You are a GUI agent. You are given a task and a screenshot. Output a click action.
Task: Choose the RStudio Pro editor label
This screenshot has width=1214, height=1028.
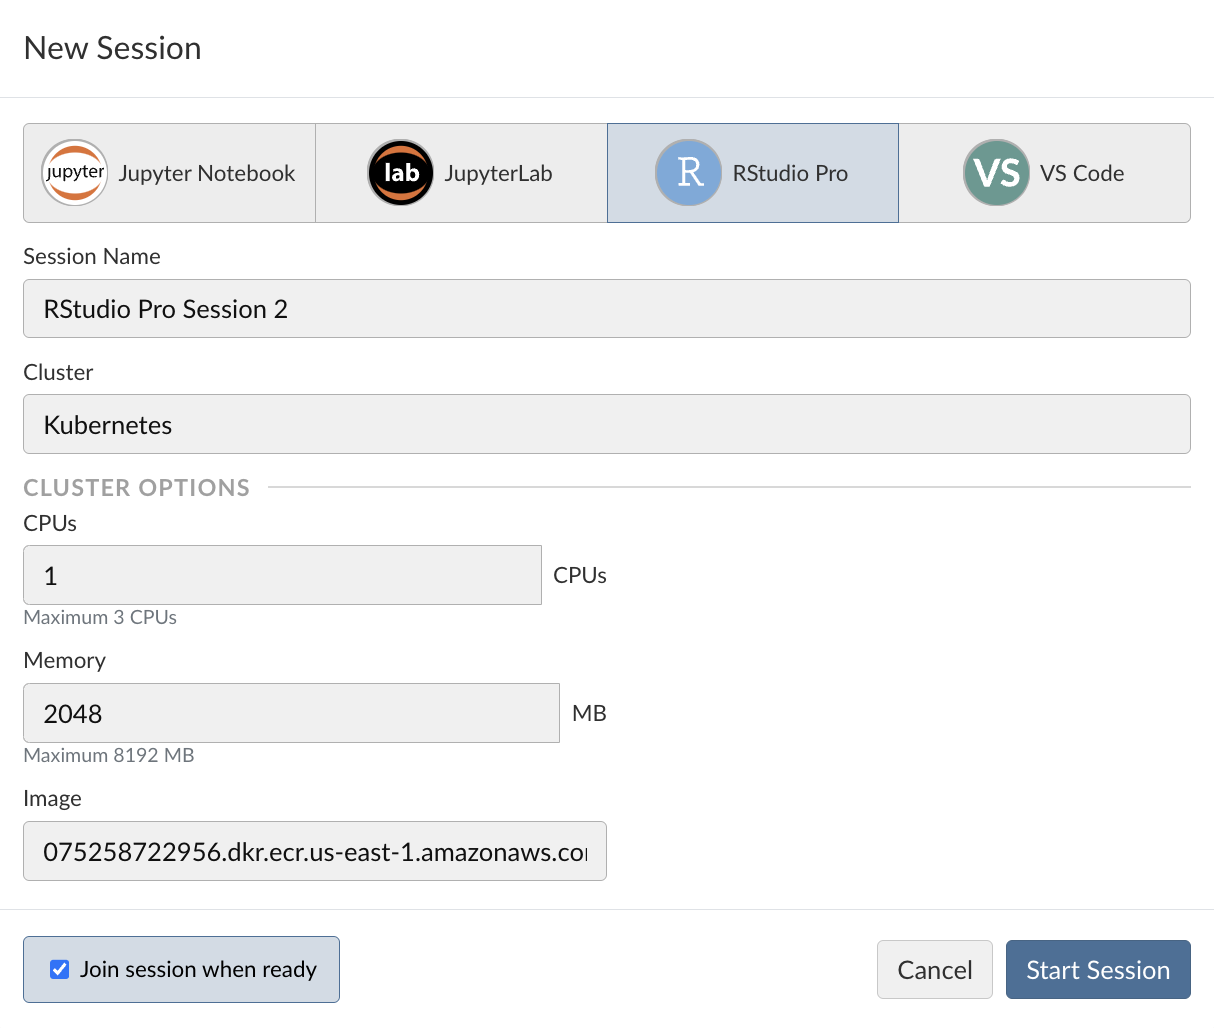click(790, 173)
